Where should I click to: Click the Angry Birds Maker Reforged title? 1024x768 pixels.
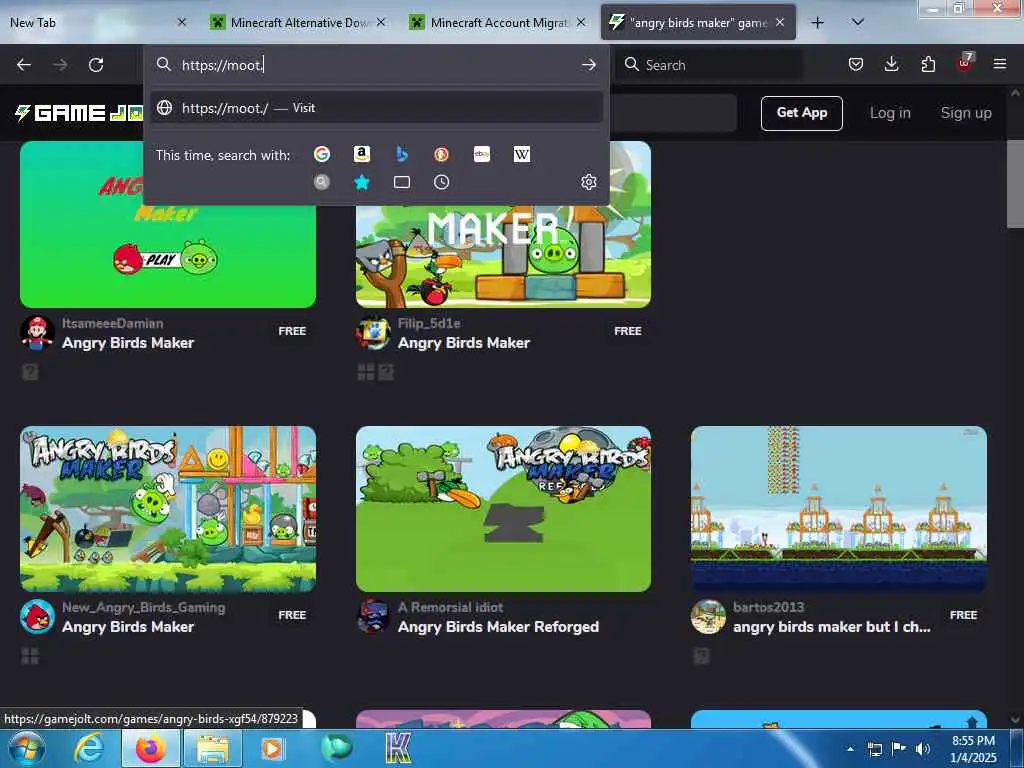point(498,627)
